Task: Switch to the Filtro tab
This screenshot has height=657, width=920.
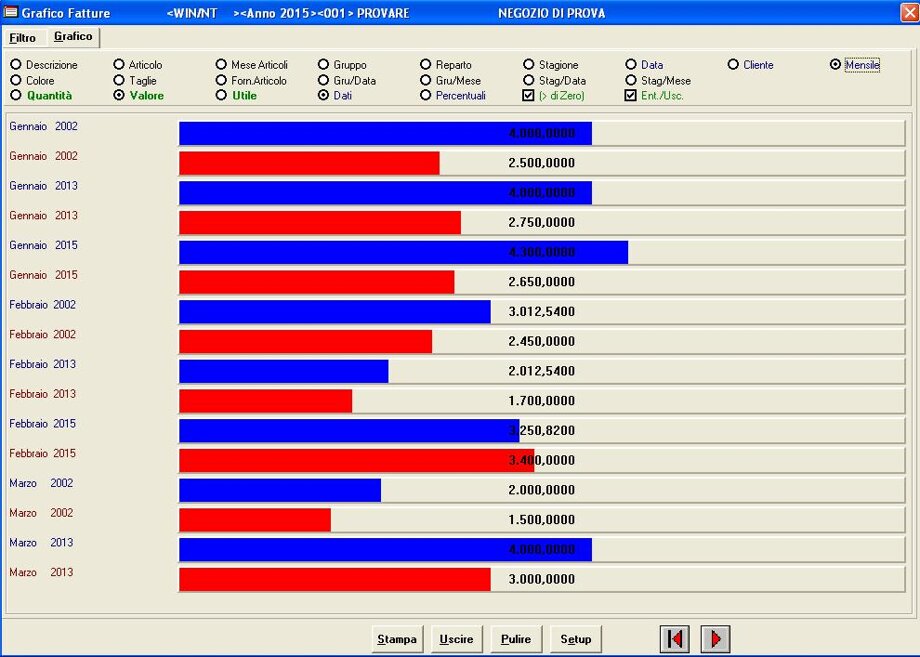Action: [x=23, y=38]
